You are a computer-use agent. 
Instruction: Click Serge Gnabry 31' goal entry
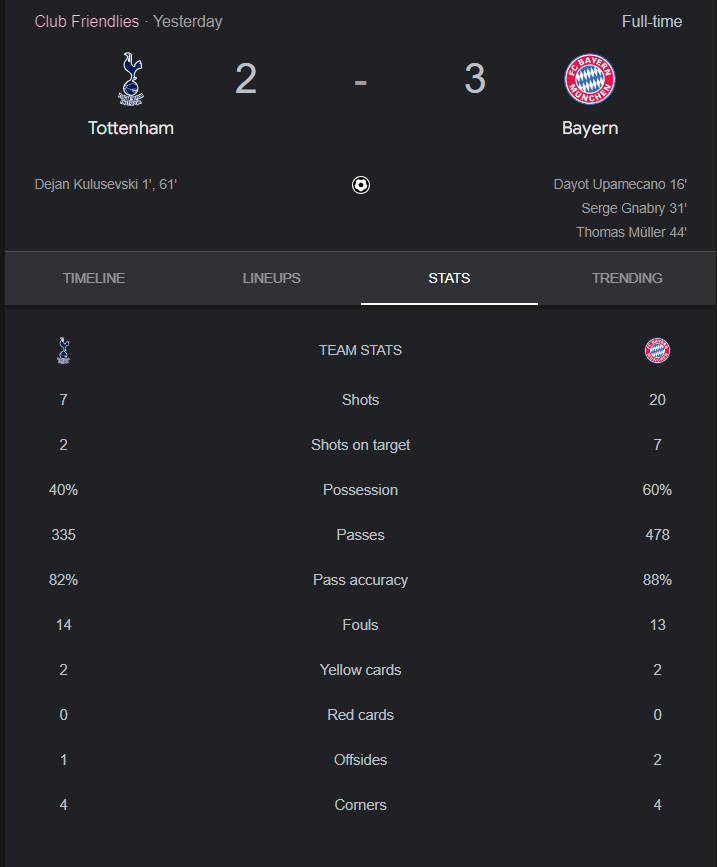(x=634, y=208)
